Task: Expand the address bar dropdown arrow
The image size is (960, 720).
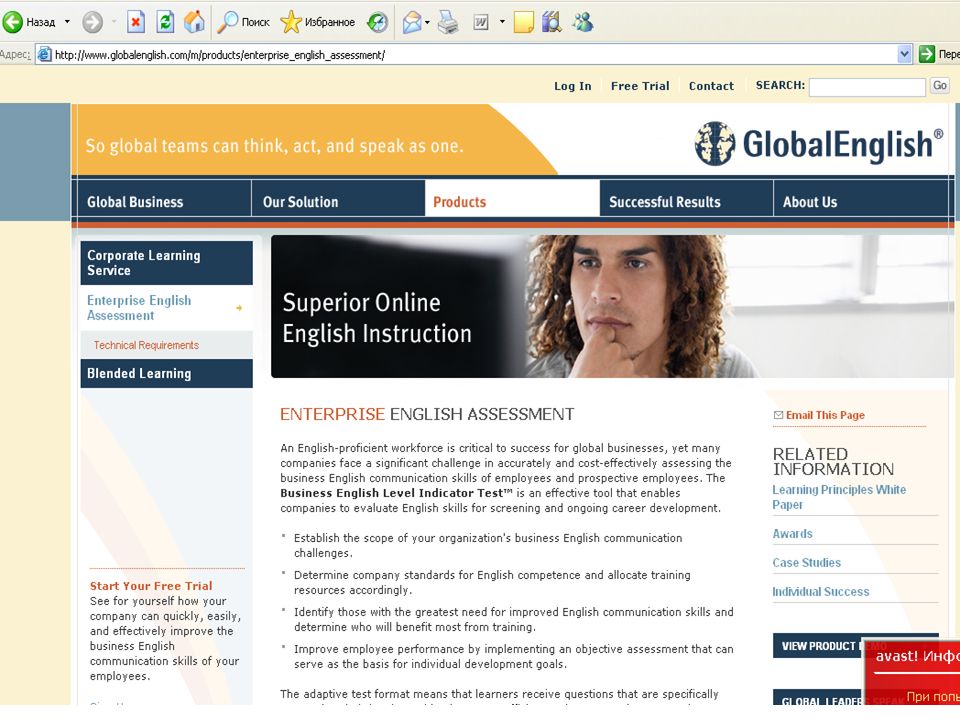Action: [x=904, y=54]
